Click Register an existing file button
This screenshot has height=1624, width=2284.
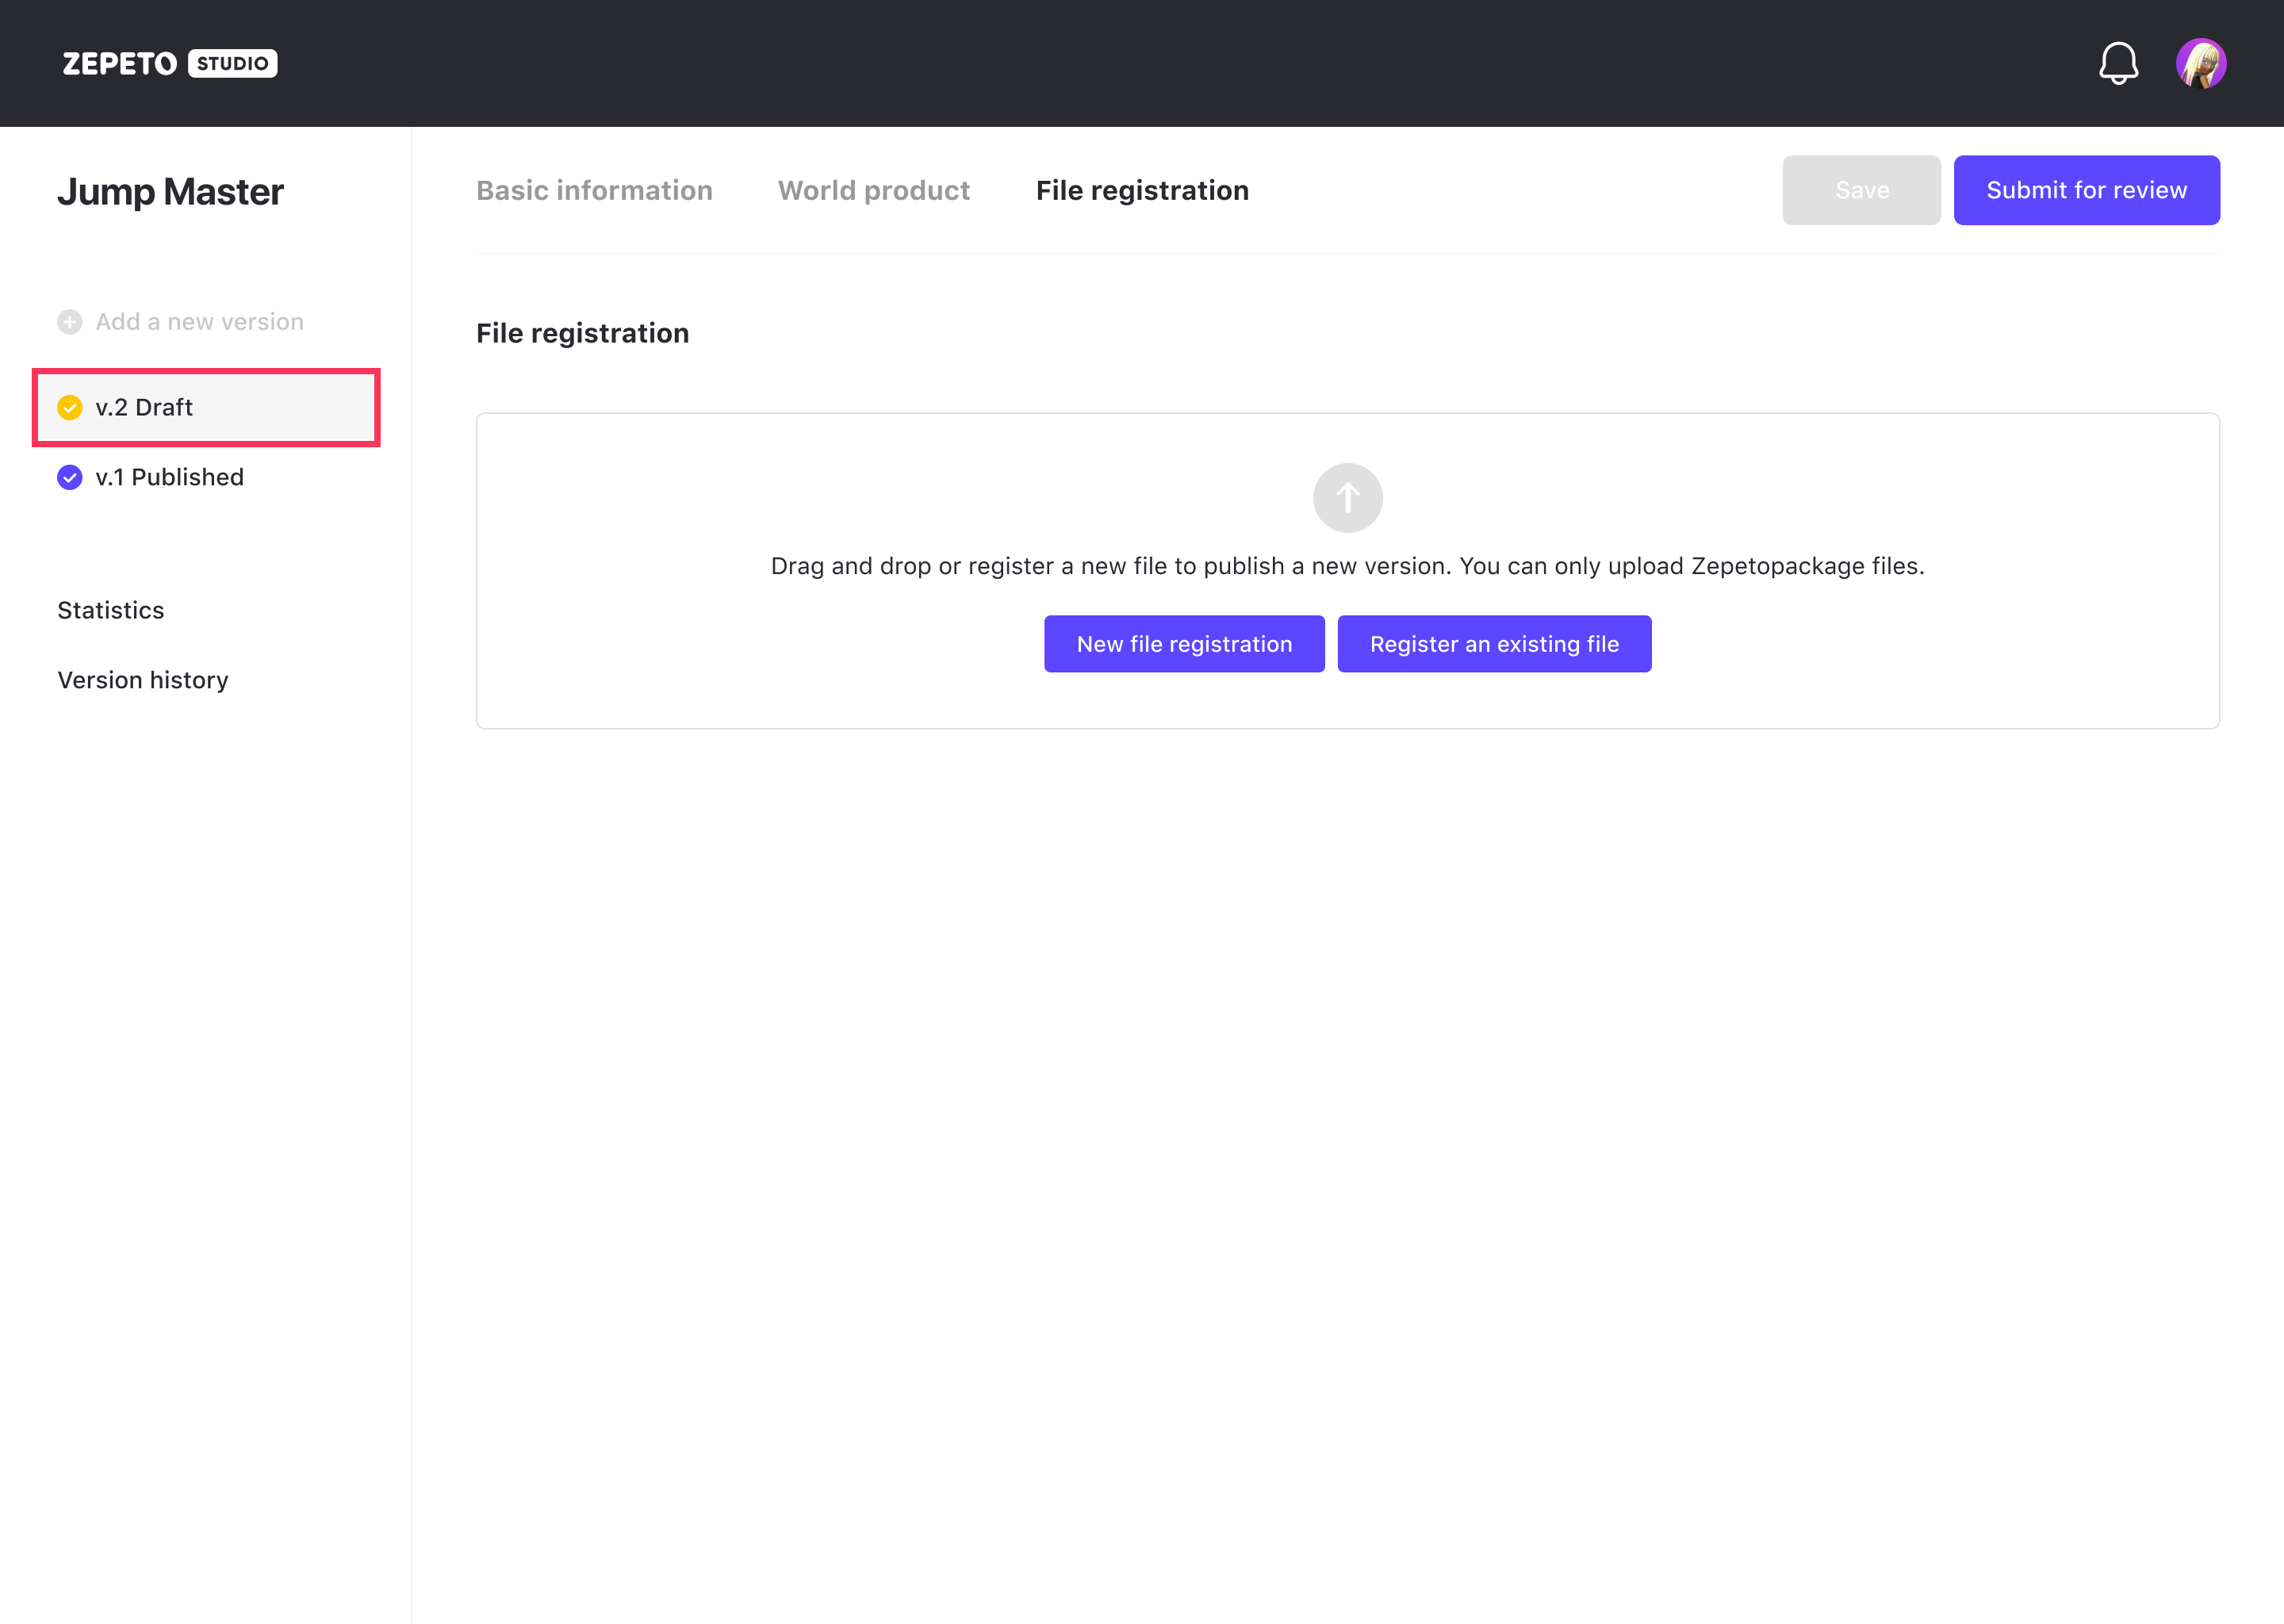pyautogui.click(x=1494, y=644)
